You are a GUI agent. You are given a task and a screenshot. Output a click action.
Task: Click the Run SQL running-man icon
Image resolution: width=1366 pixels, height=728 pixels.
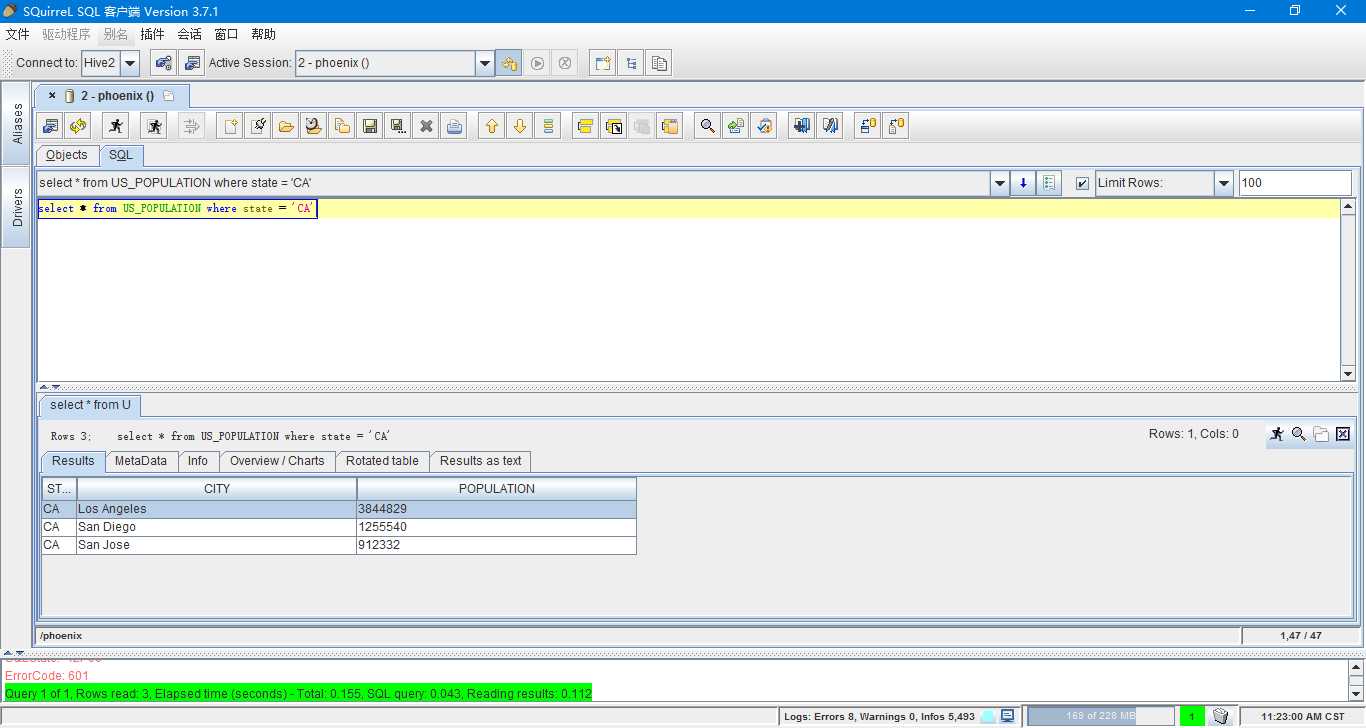[116, 126]
